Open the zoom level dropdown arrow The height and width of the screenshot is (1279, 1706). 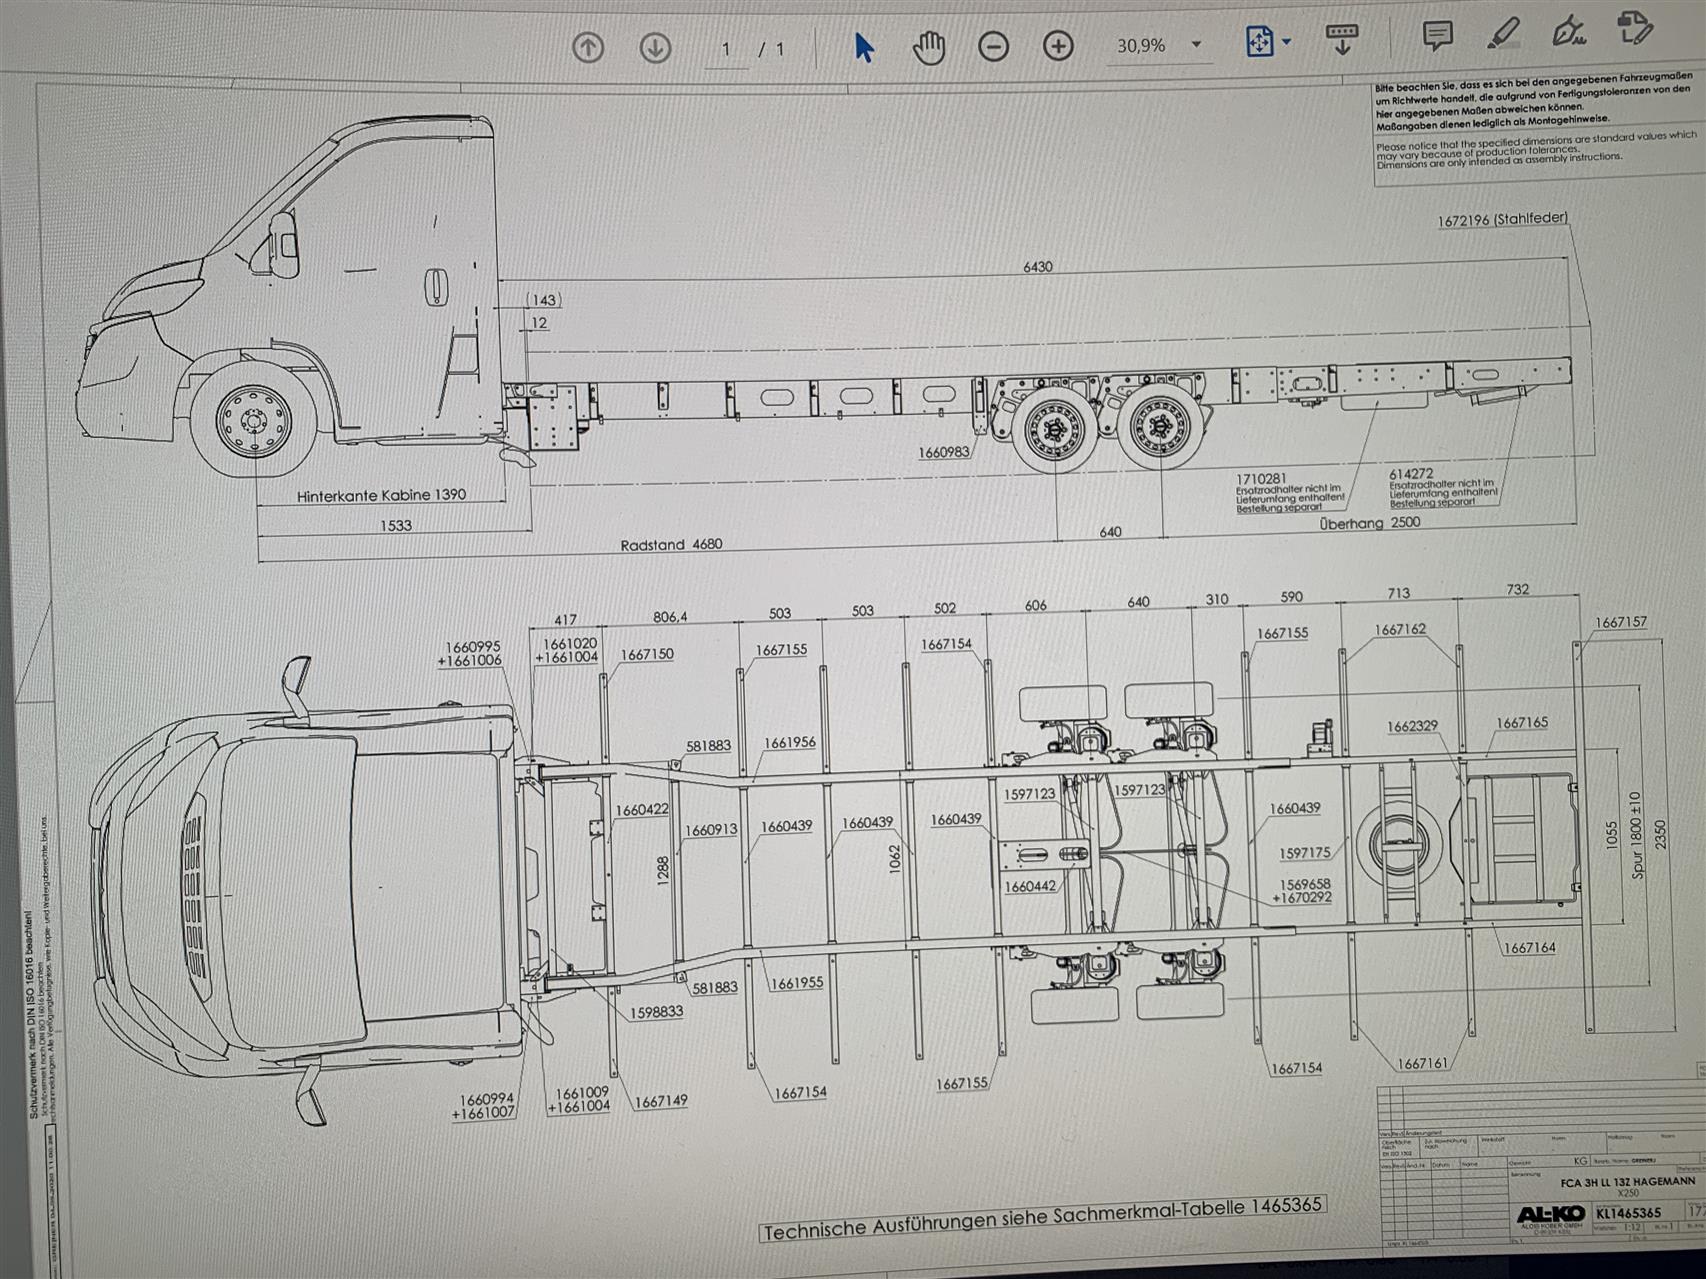(1196, 45)
